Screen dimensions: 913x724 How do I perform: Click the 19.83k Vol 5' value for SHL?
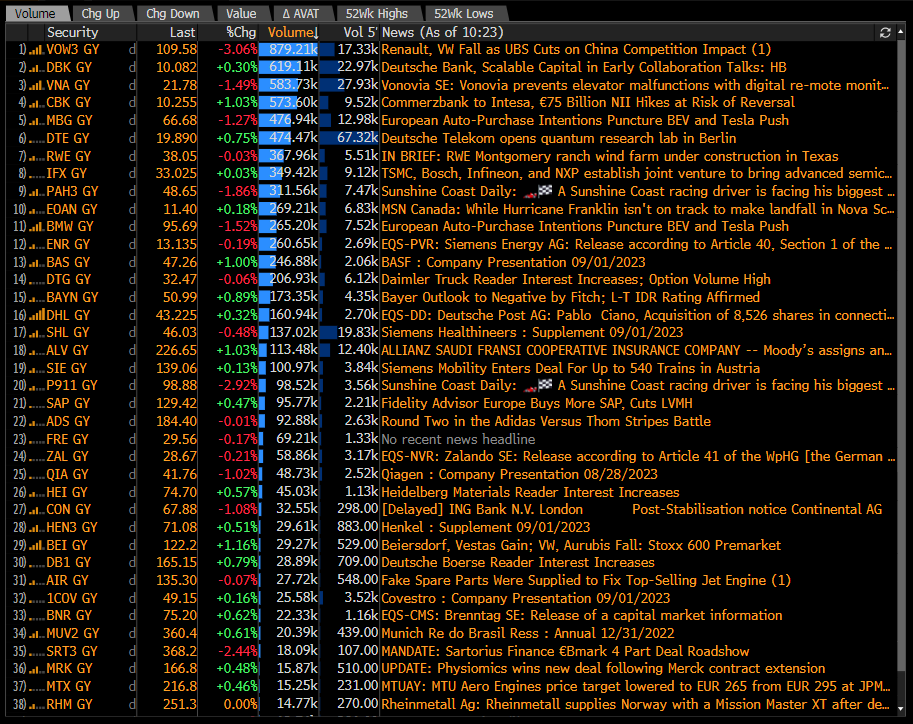coord(358,333)
